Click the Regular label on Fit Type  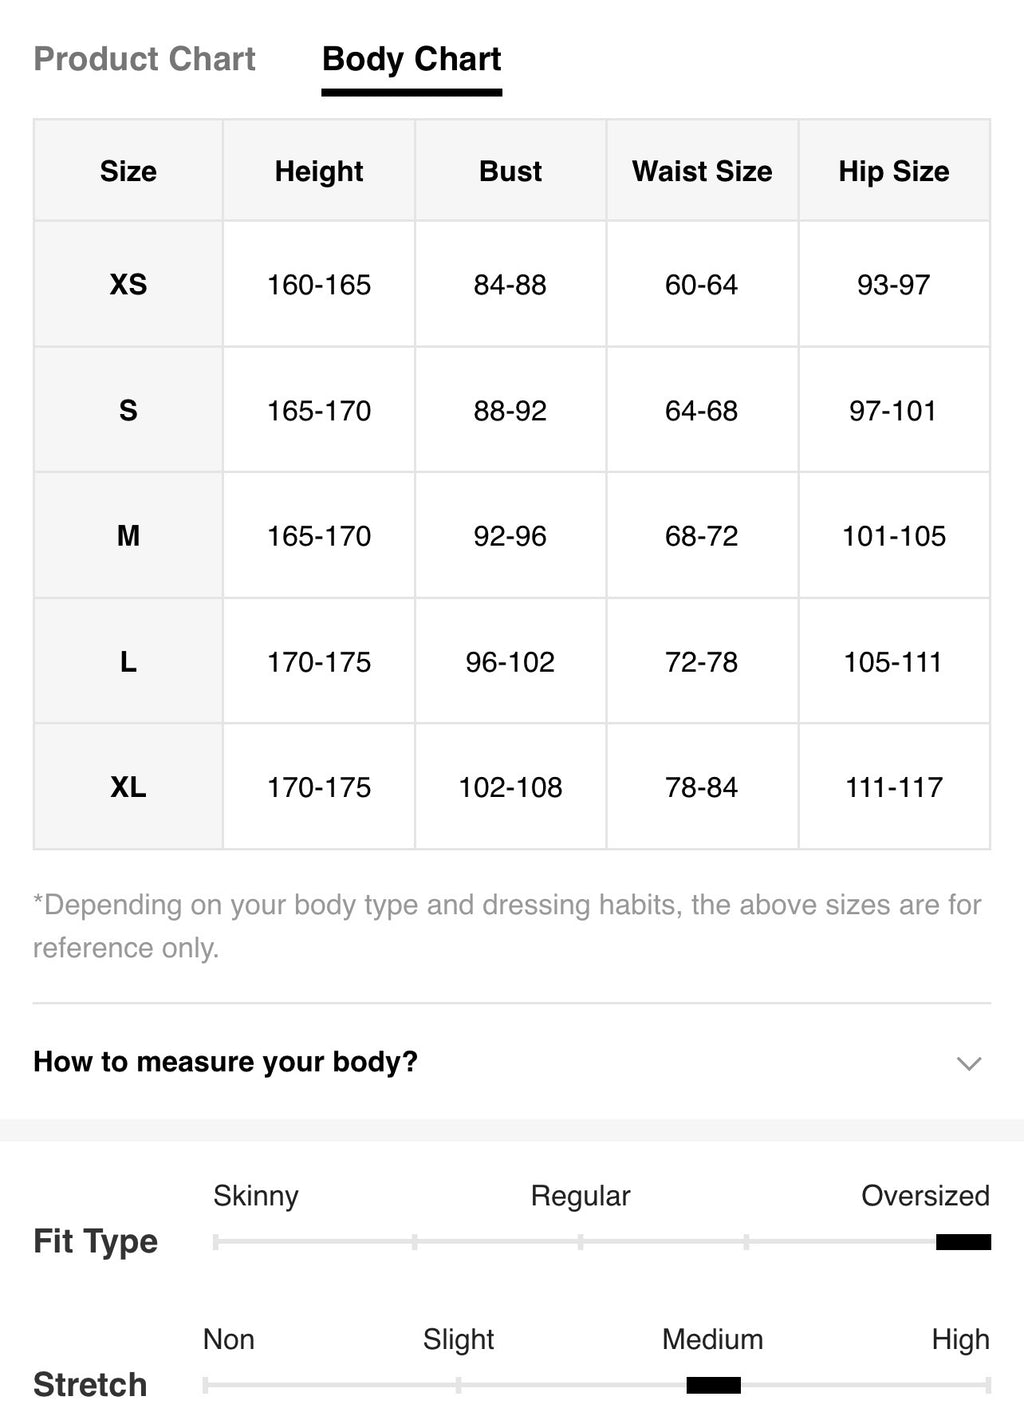coord(580,1196)
